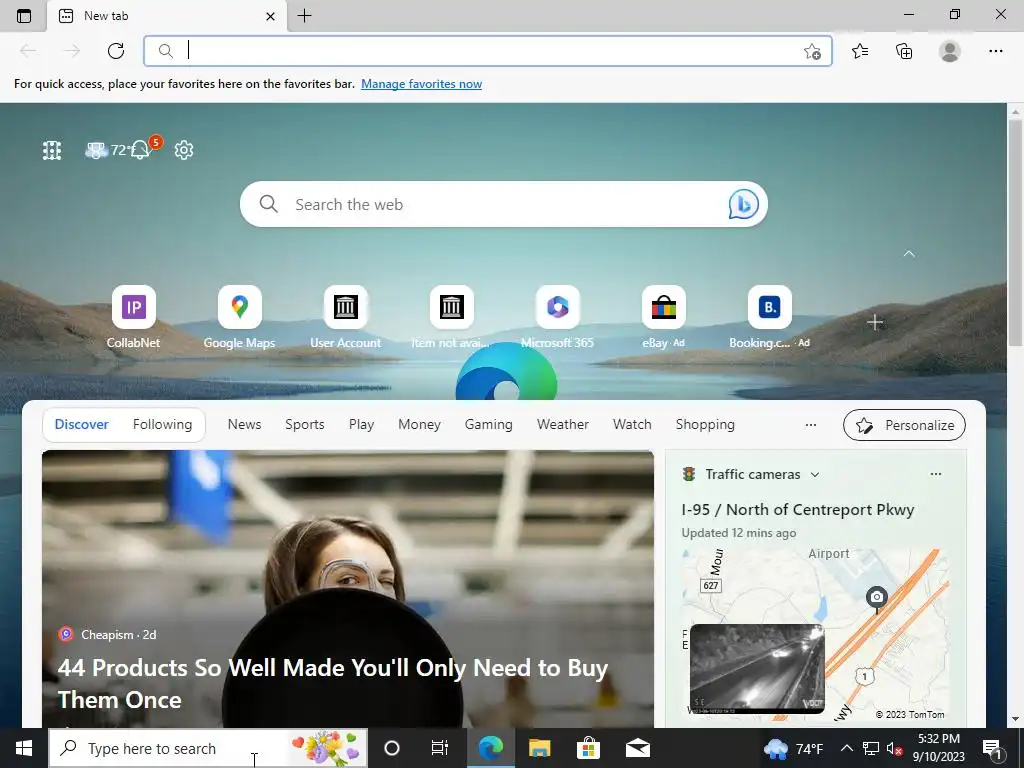This screenshot has width=1024, height=768.
Task: Open the Money feed tab
Action: [419, 424]
